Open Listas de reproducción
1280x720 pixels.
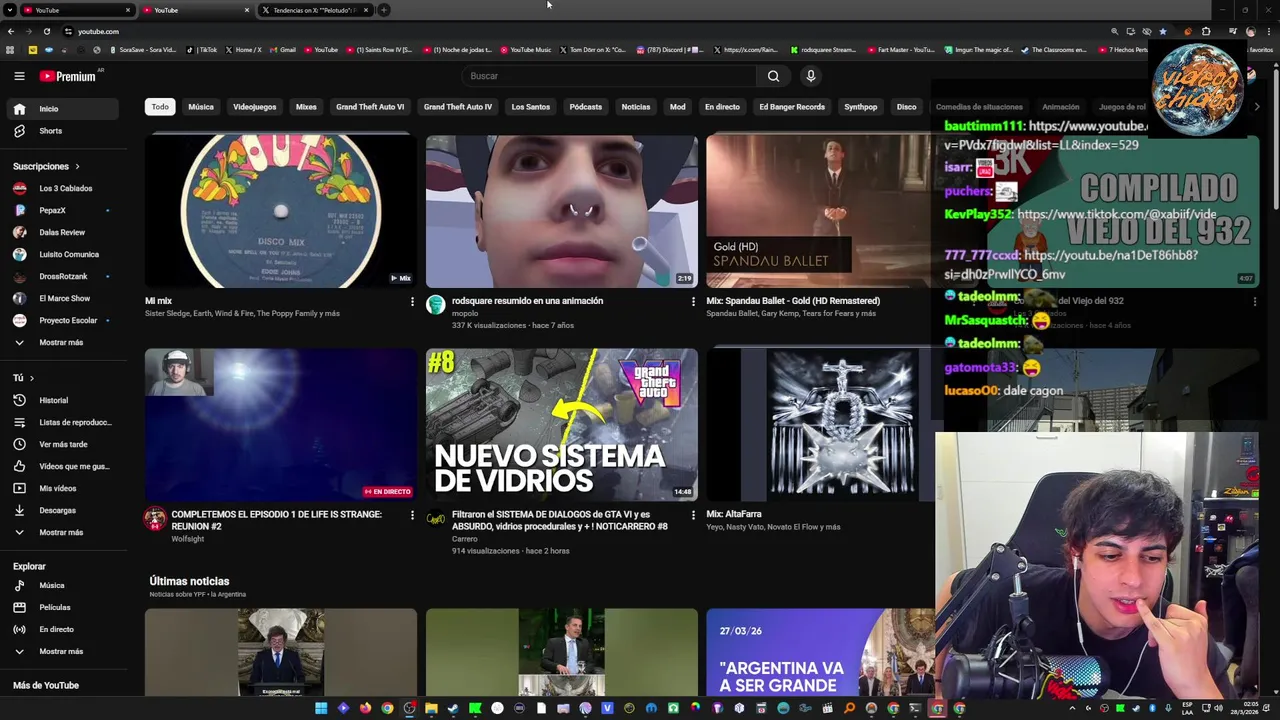[64, 422]
